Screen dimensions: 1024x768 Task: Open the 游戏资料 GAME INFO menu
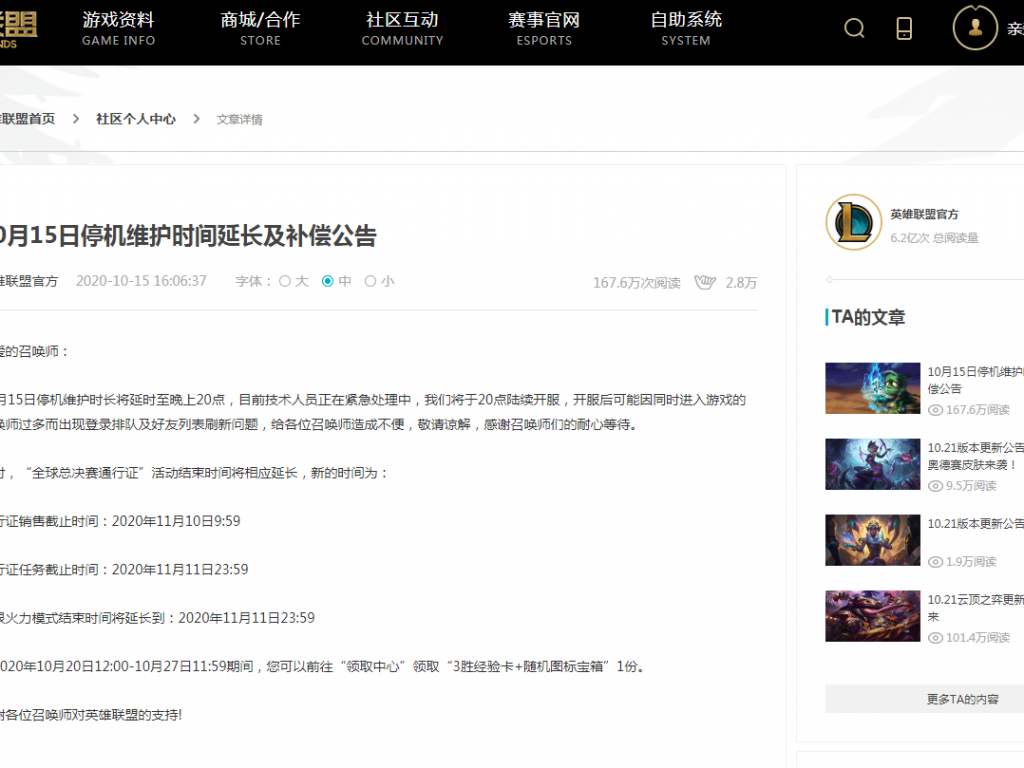(x=118, y=29)
